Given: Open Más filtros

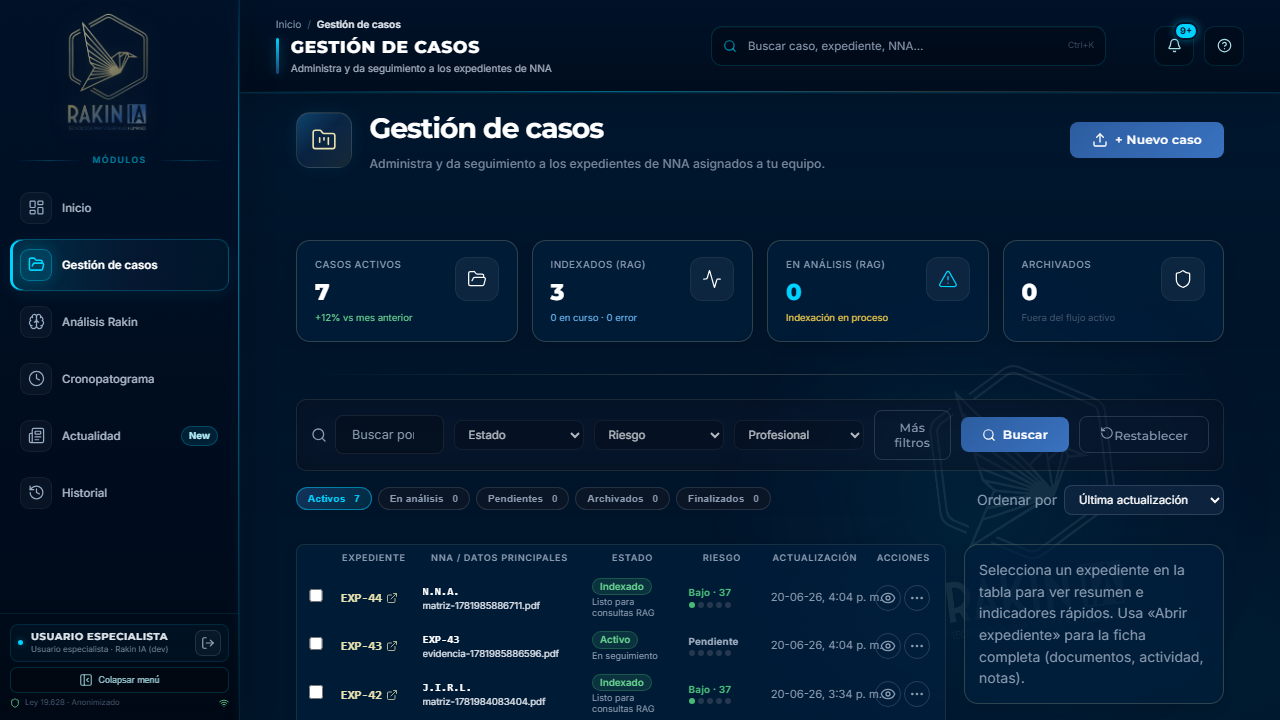Looking at the screenshot, I should 912,435.
